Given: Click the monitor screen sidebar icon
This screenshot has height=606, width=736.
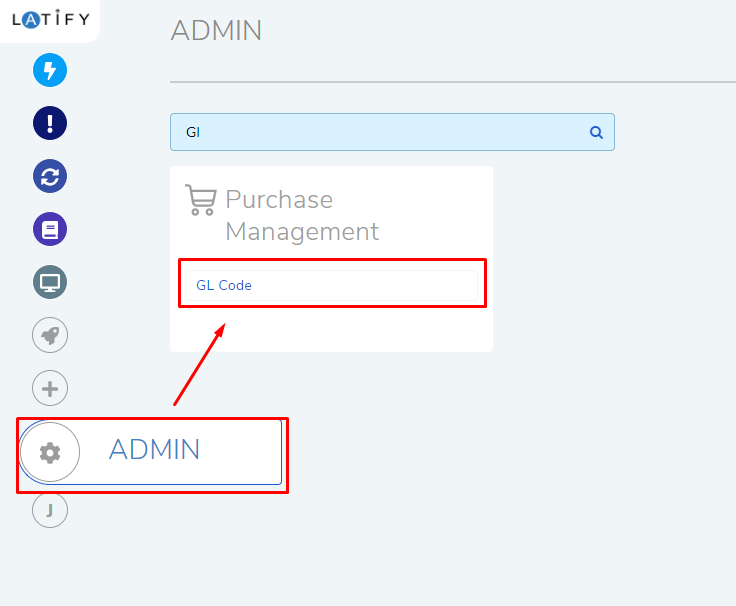Looking at the screenshot, I should pyautogui.click(x=50, y=283).
